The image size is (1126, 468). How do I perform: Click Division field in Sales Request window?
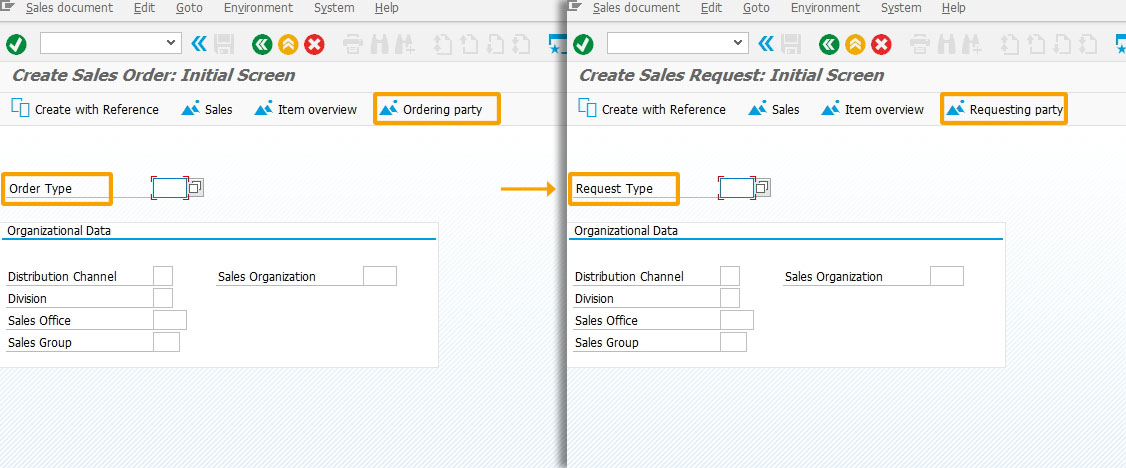(x=730, y=298)
